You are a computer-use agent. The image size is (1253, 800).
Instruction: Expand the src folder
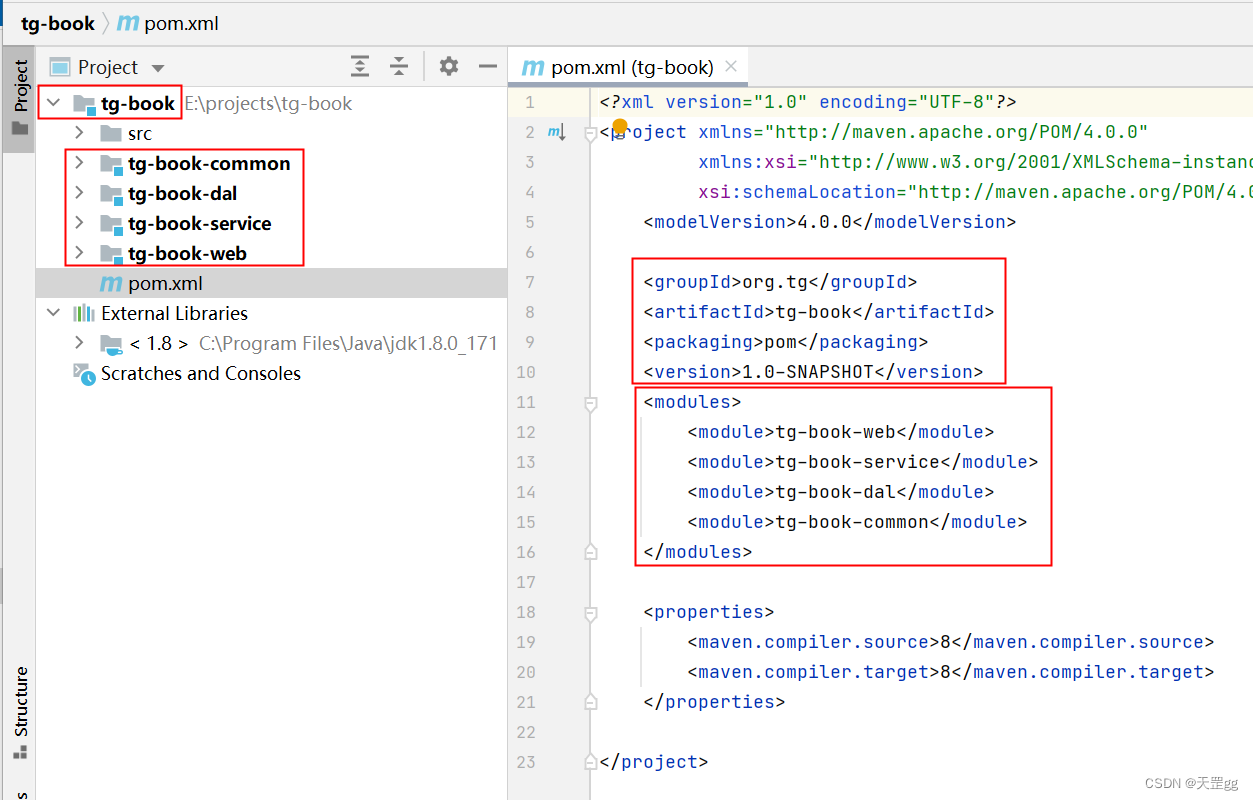[x=79, y=133]
